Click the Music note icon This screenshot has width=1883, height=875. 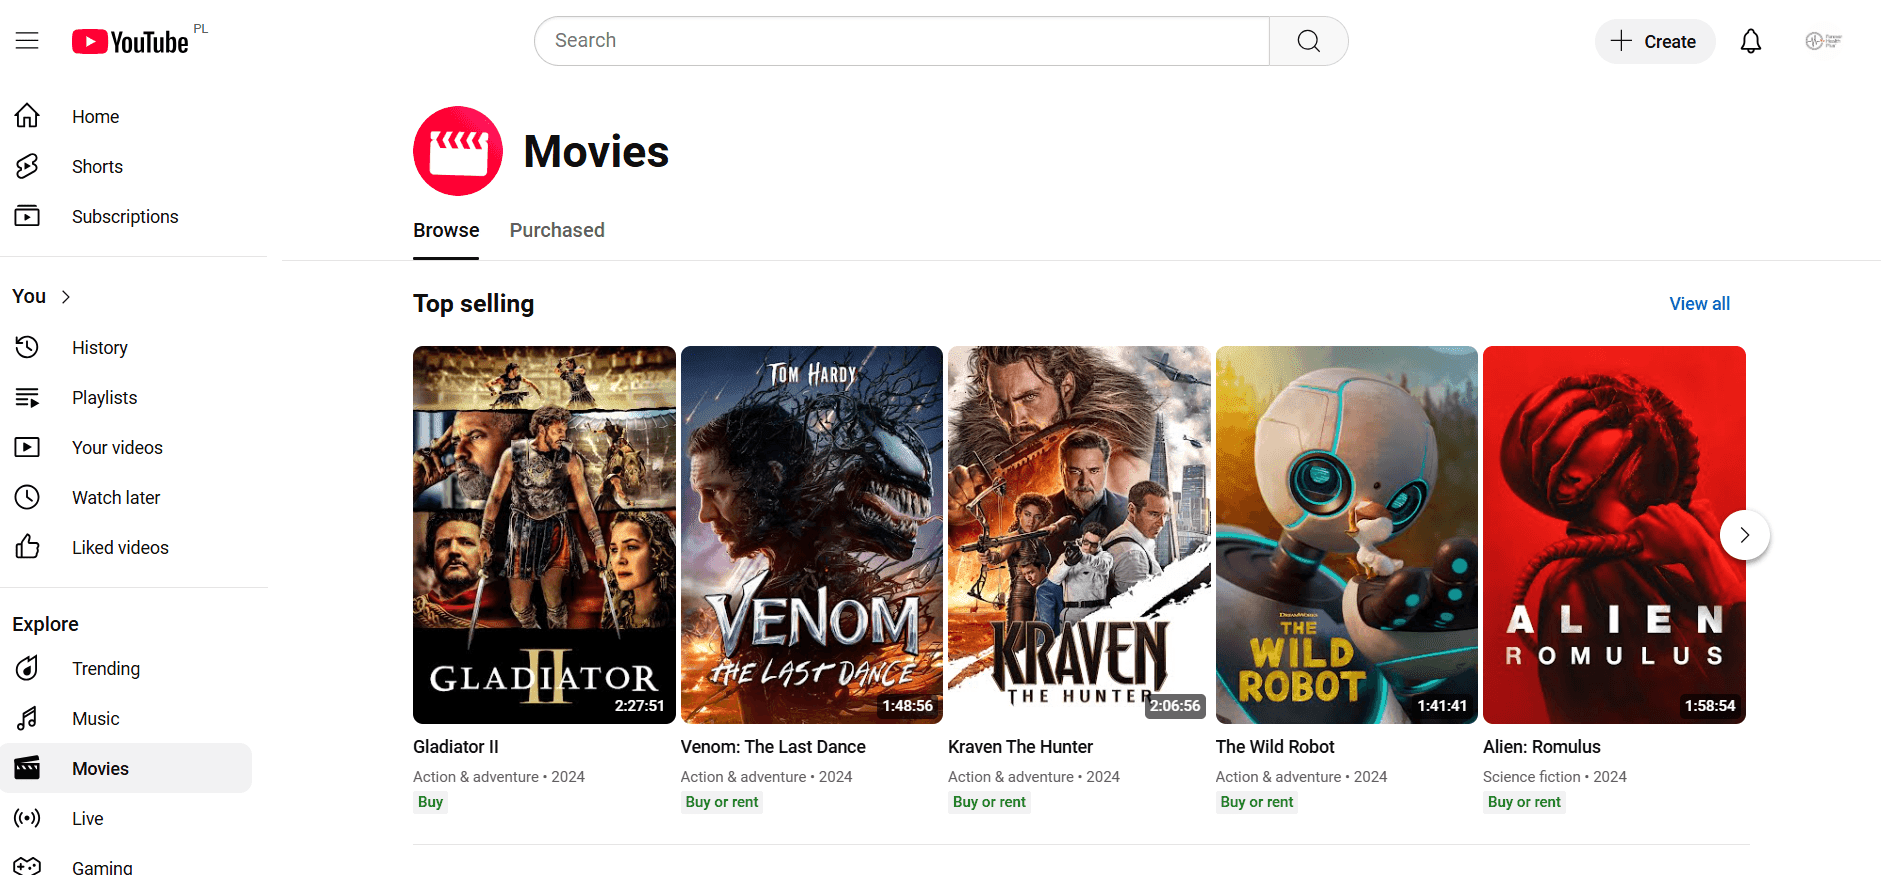[x=27, y=718]
